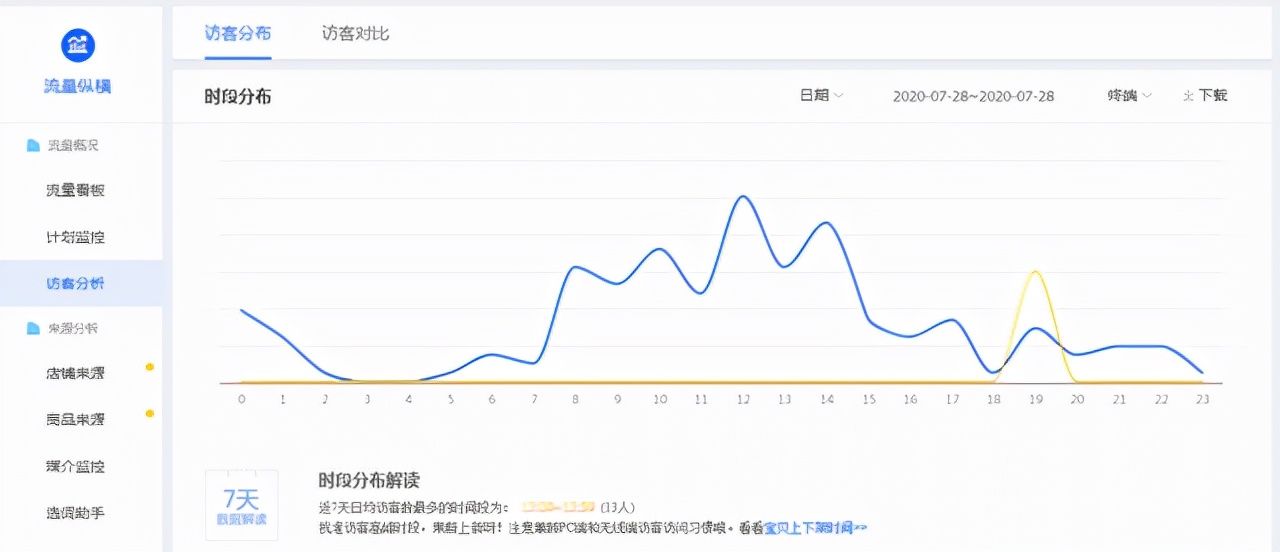Click the folder icon beside 流量概况
The width and height of the screenshot is (1280, 552).
(x=33, y=146)
